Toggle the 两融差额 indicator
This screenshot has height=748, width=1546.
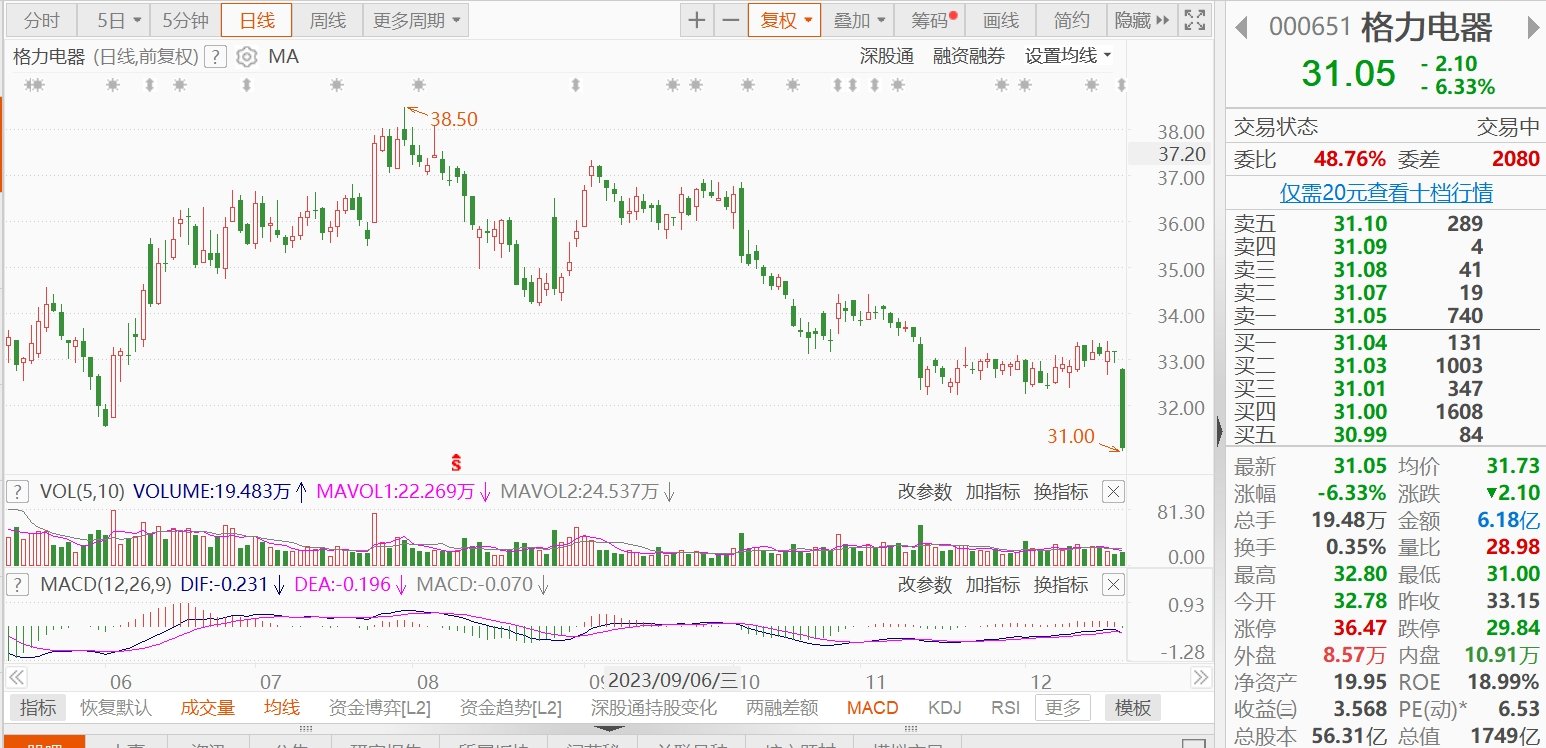[x=782, y=708]
